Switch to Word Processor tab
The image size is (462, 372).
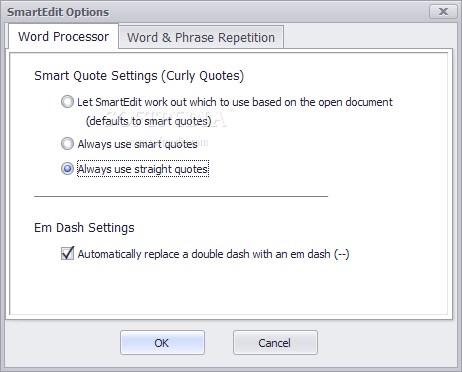[x=63, y=37]
